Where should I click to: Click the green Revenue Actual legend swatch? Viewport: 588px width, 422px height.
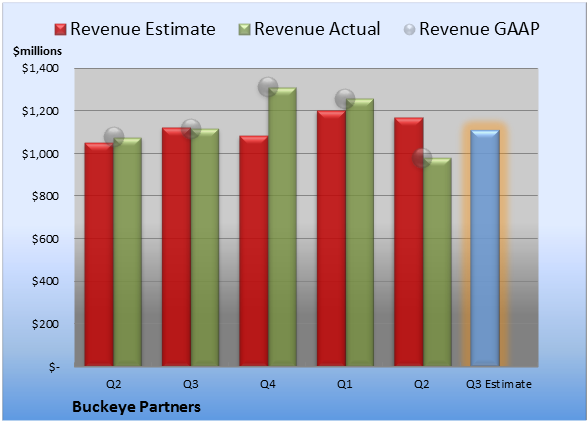tap(244, 29)
